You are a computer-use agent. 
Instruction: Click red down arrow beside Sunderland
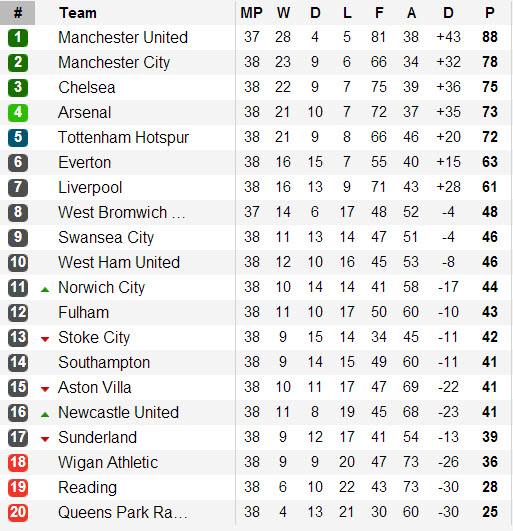pos(45,439)
